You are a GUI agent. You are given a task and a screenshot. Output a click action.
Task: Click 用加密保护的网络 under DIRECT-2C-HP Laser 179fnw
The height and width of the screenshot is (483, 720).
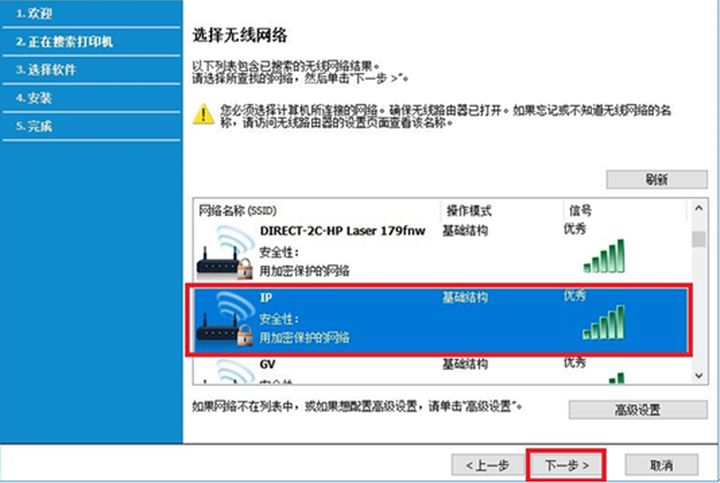coord(304,271)
